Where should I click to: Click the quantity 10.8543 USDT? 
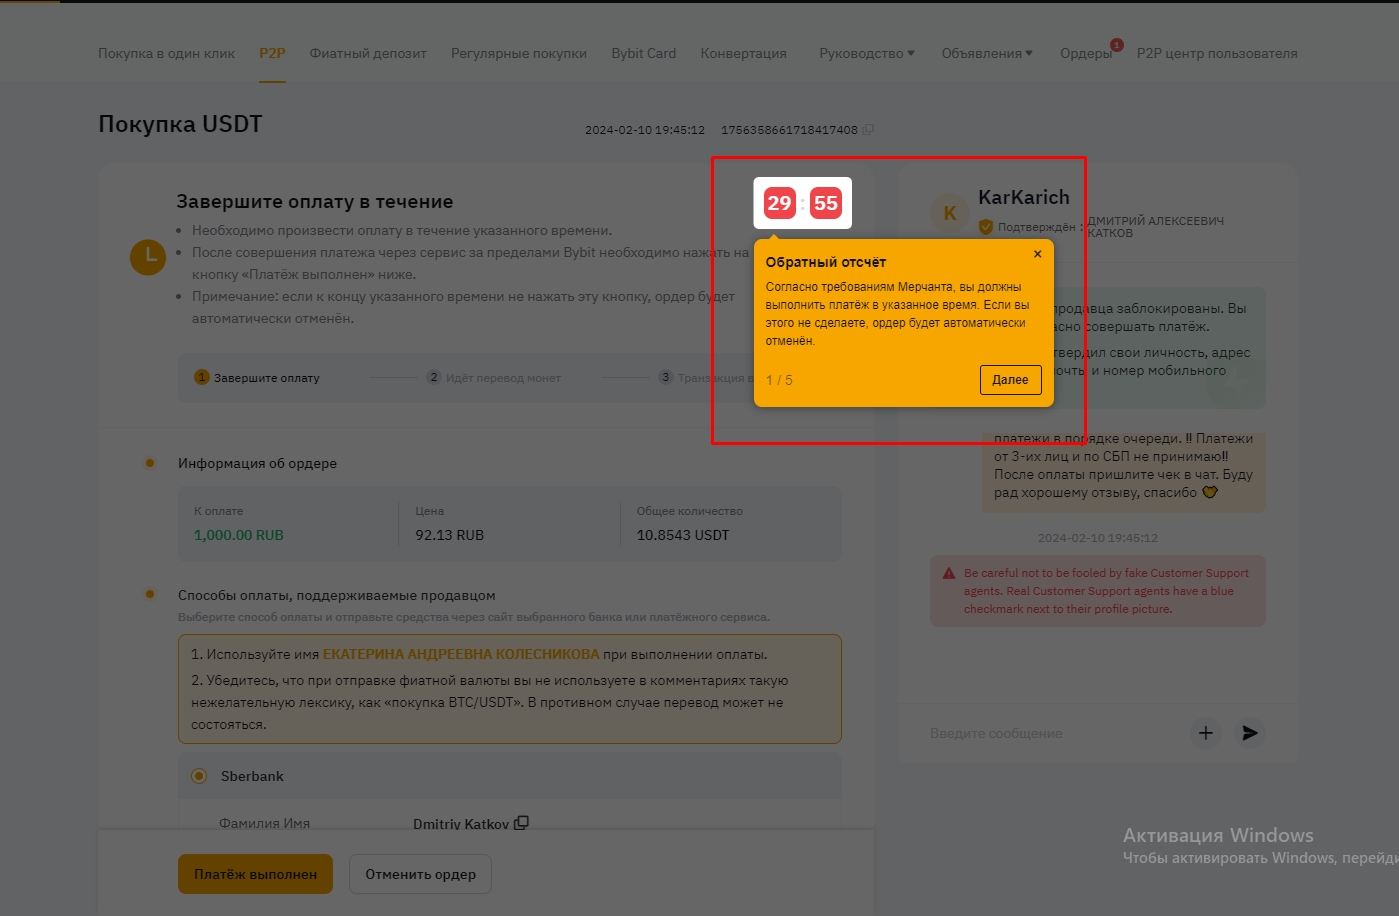[683, 535]
